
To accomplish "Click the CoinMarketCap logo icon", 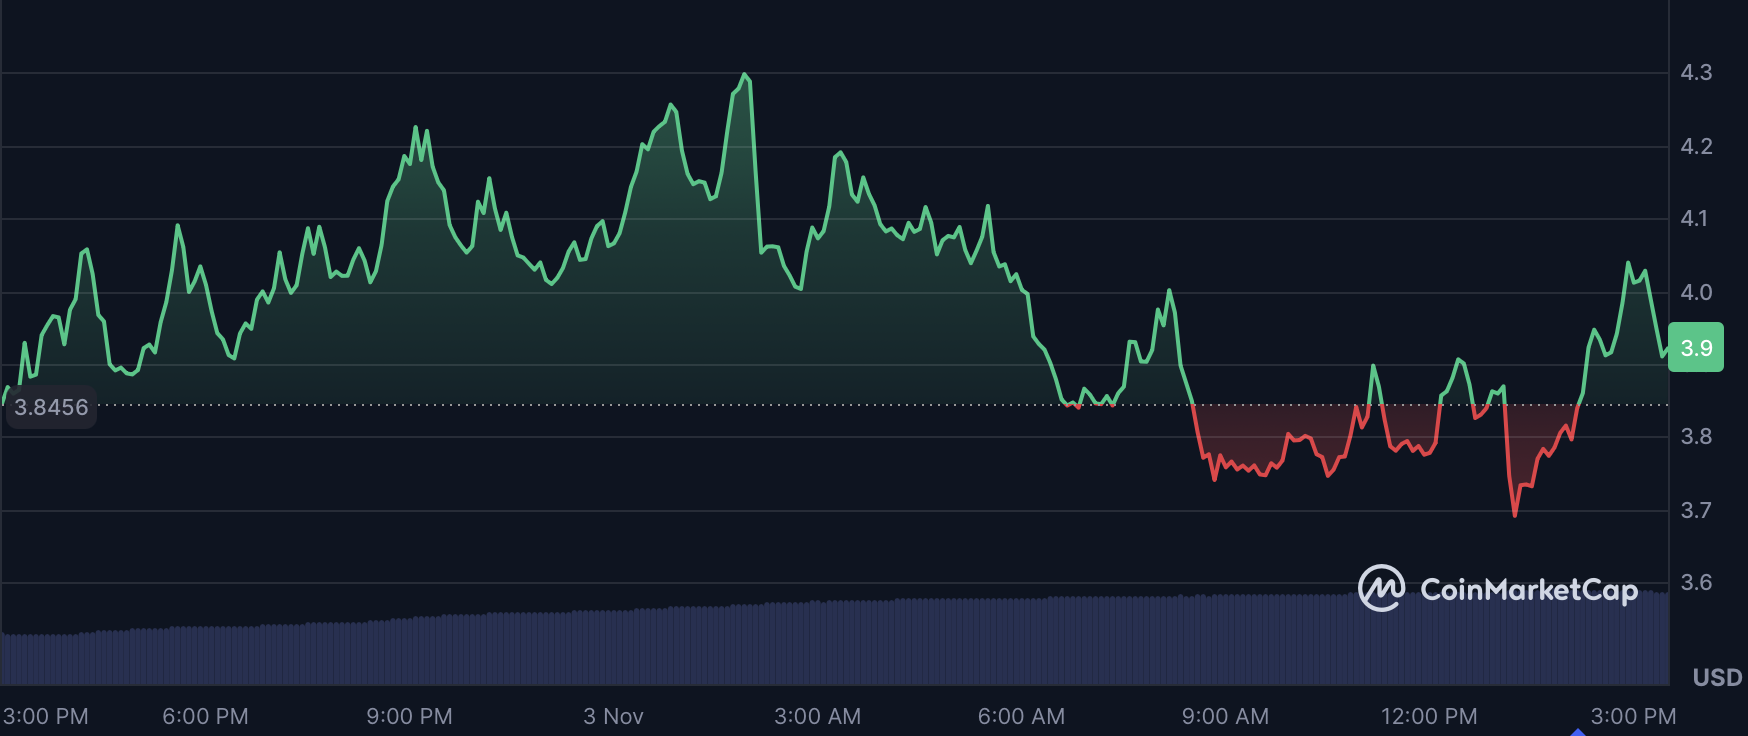I will click(x=1381, y=588).
